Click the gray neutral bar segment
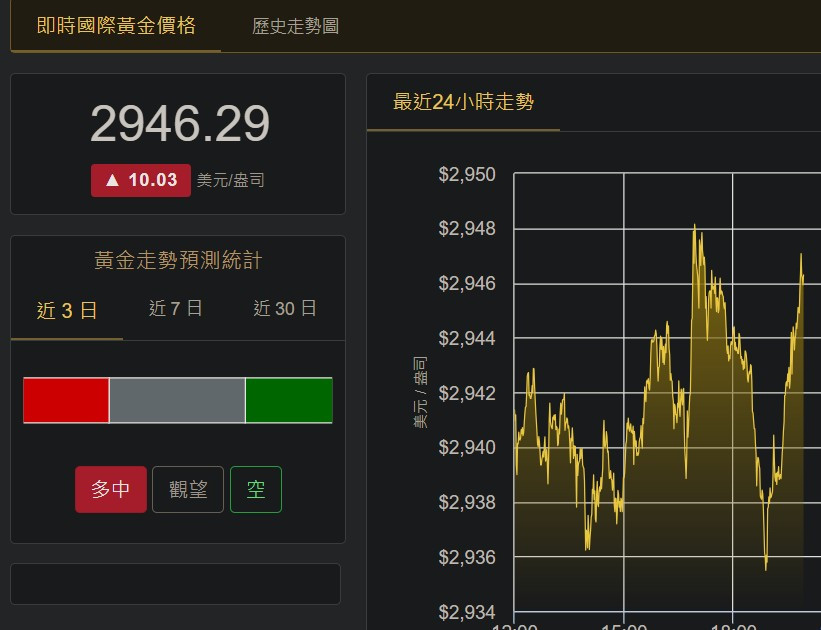Image resolution: width=821 pixels, height=630 pixels. [177, 400]
